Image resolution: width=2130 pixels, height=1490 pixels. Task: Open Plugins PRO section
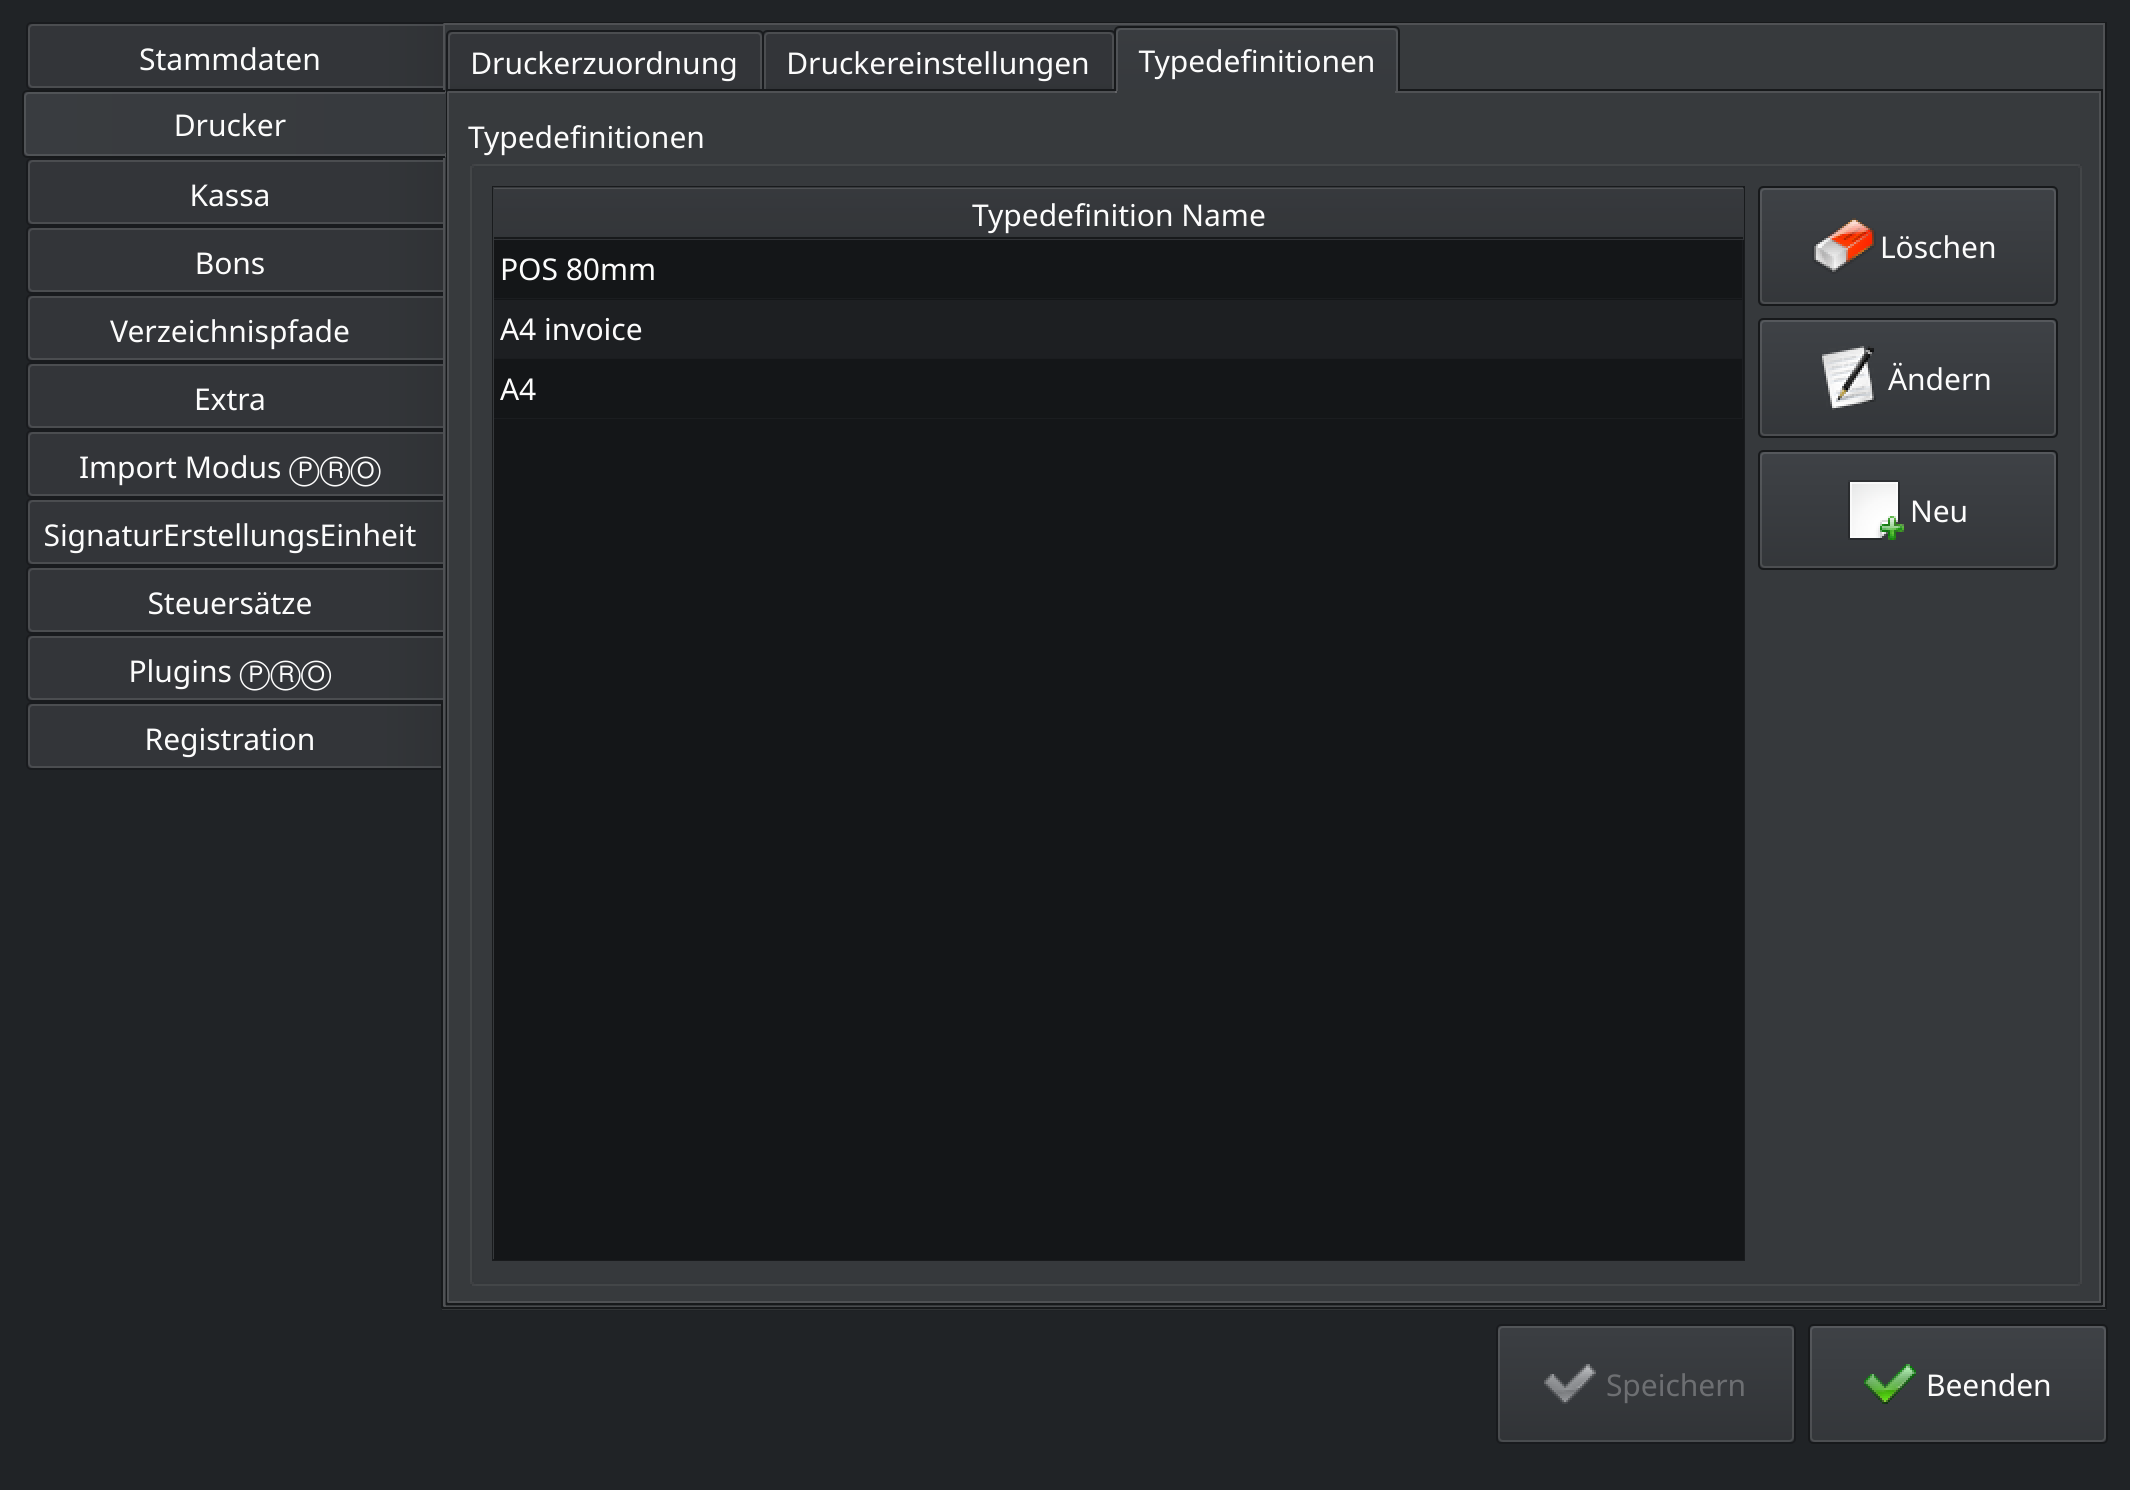click(235, 671)
